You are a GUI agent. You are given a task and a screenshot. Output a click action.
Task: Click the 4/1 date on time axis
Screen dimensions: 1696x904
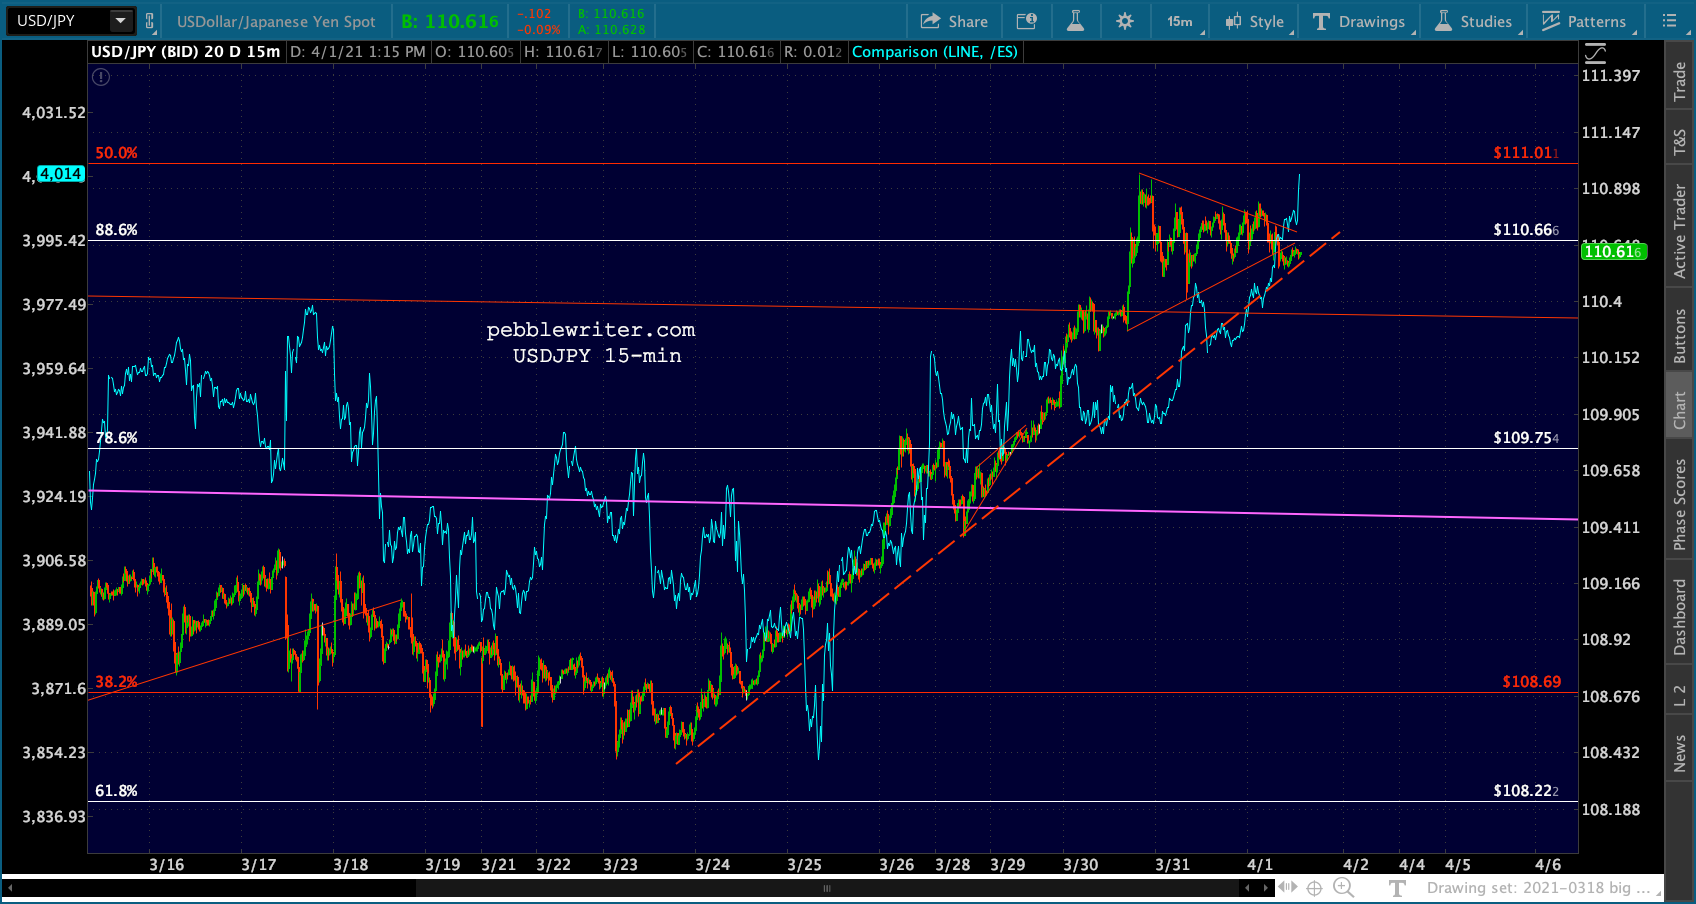tap(1260, 865)
